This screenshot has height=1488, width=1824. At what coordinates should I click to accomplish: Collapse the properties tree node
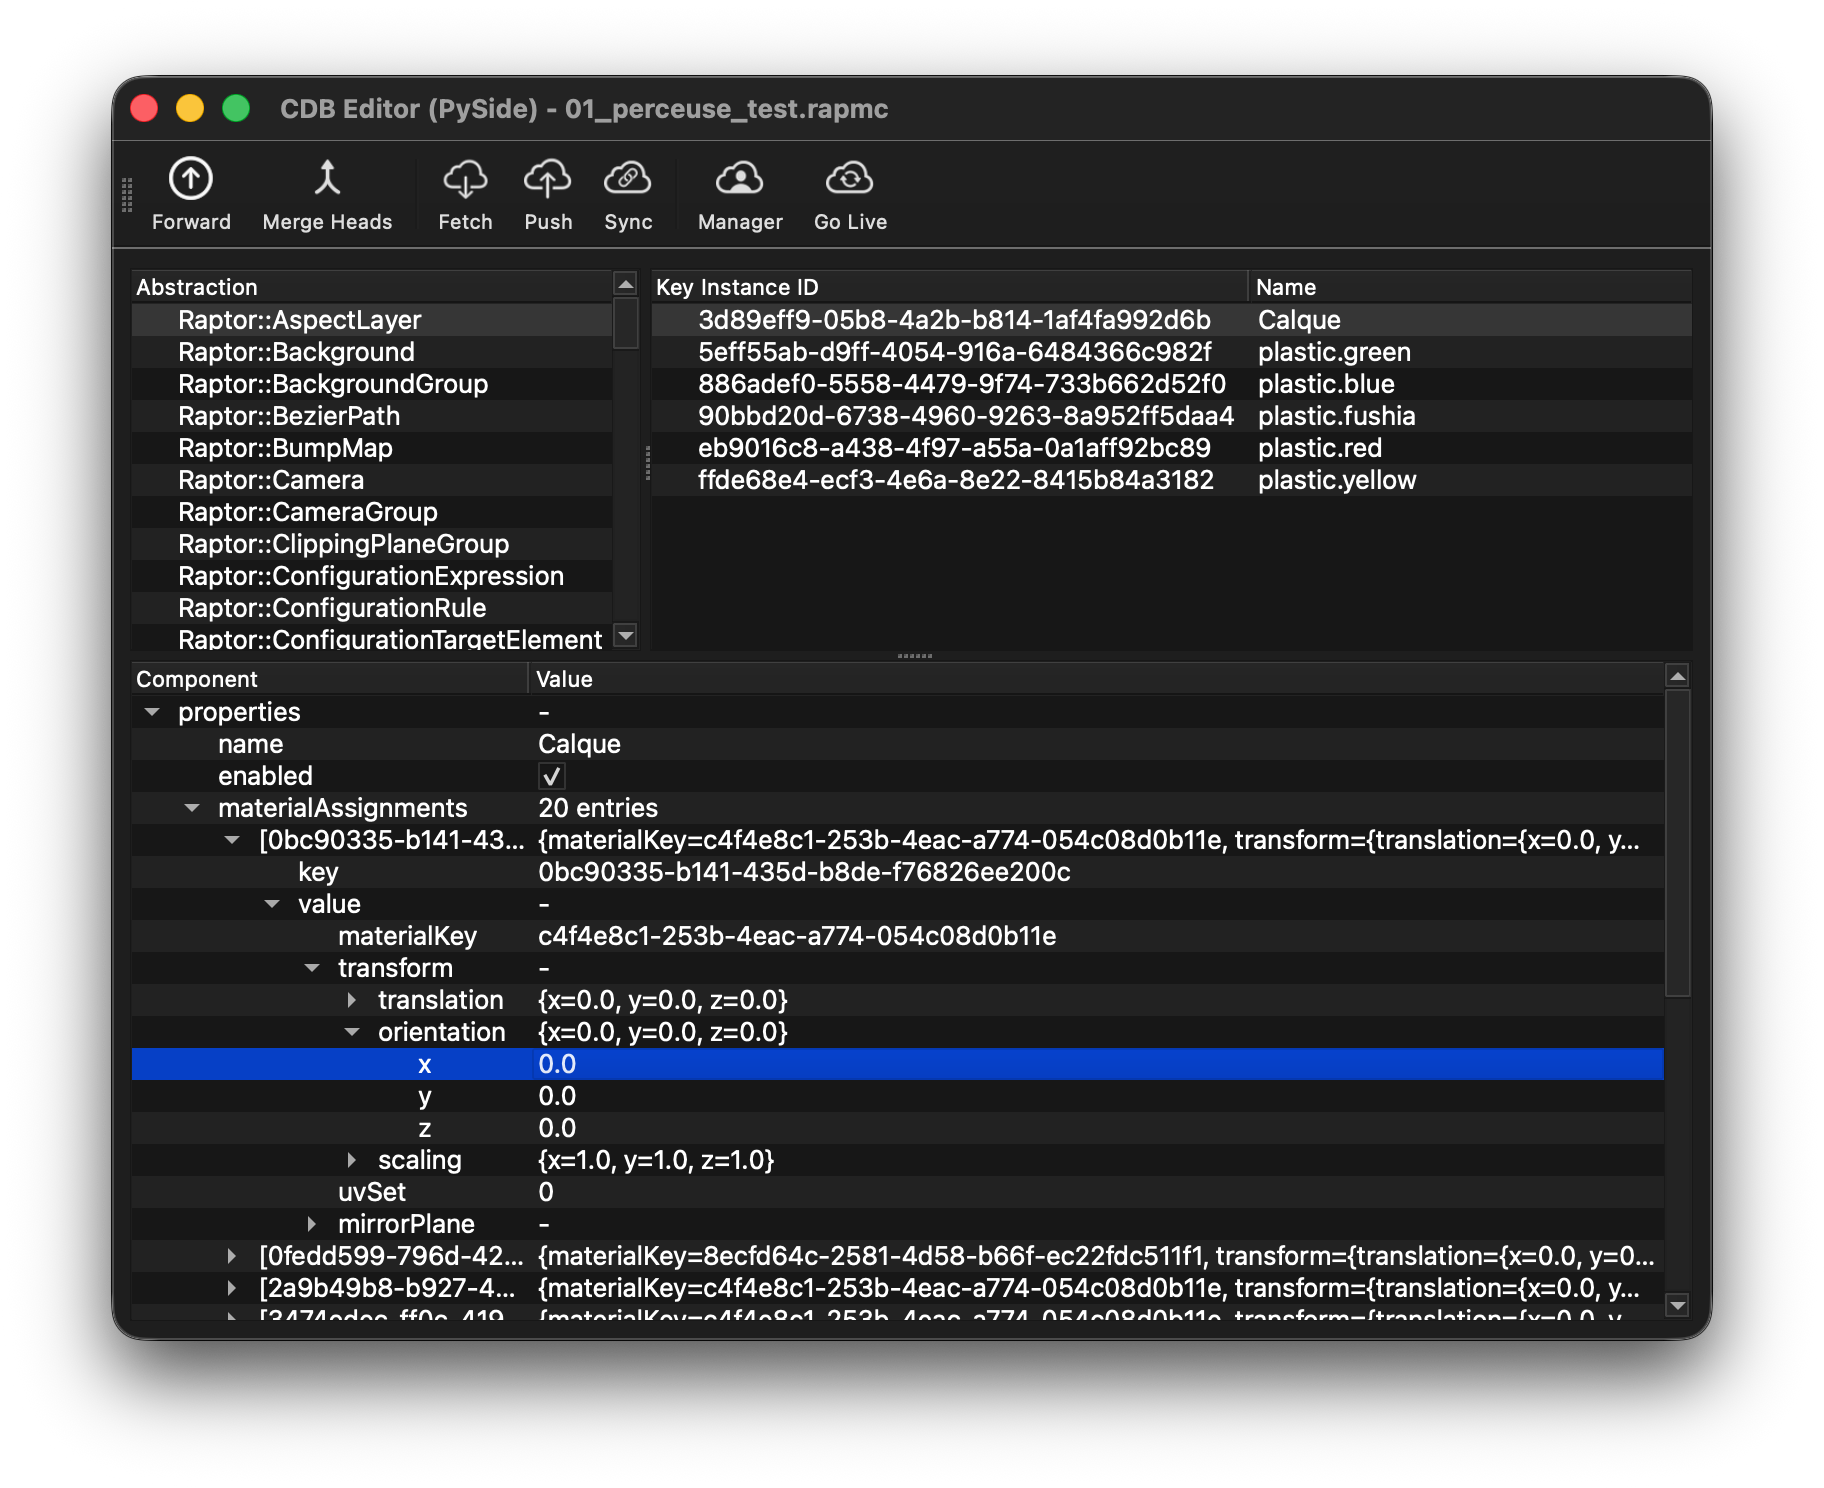click(152, 712)
